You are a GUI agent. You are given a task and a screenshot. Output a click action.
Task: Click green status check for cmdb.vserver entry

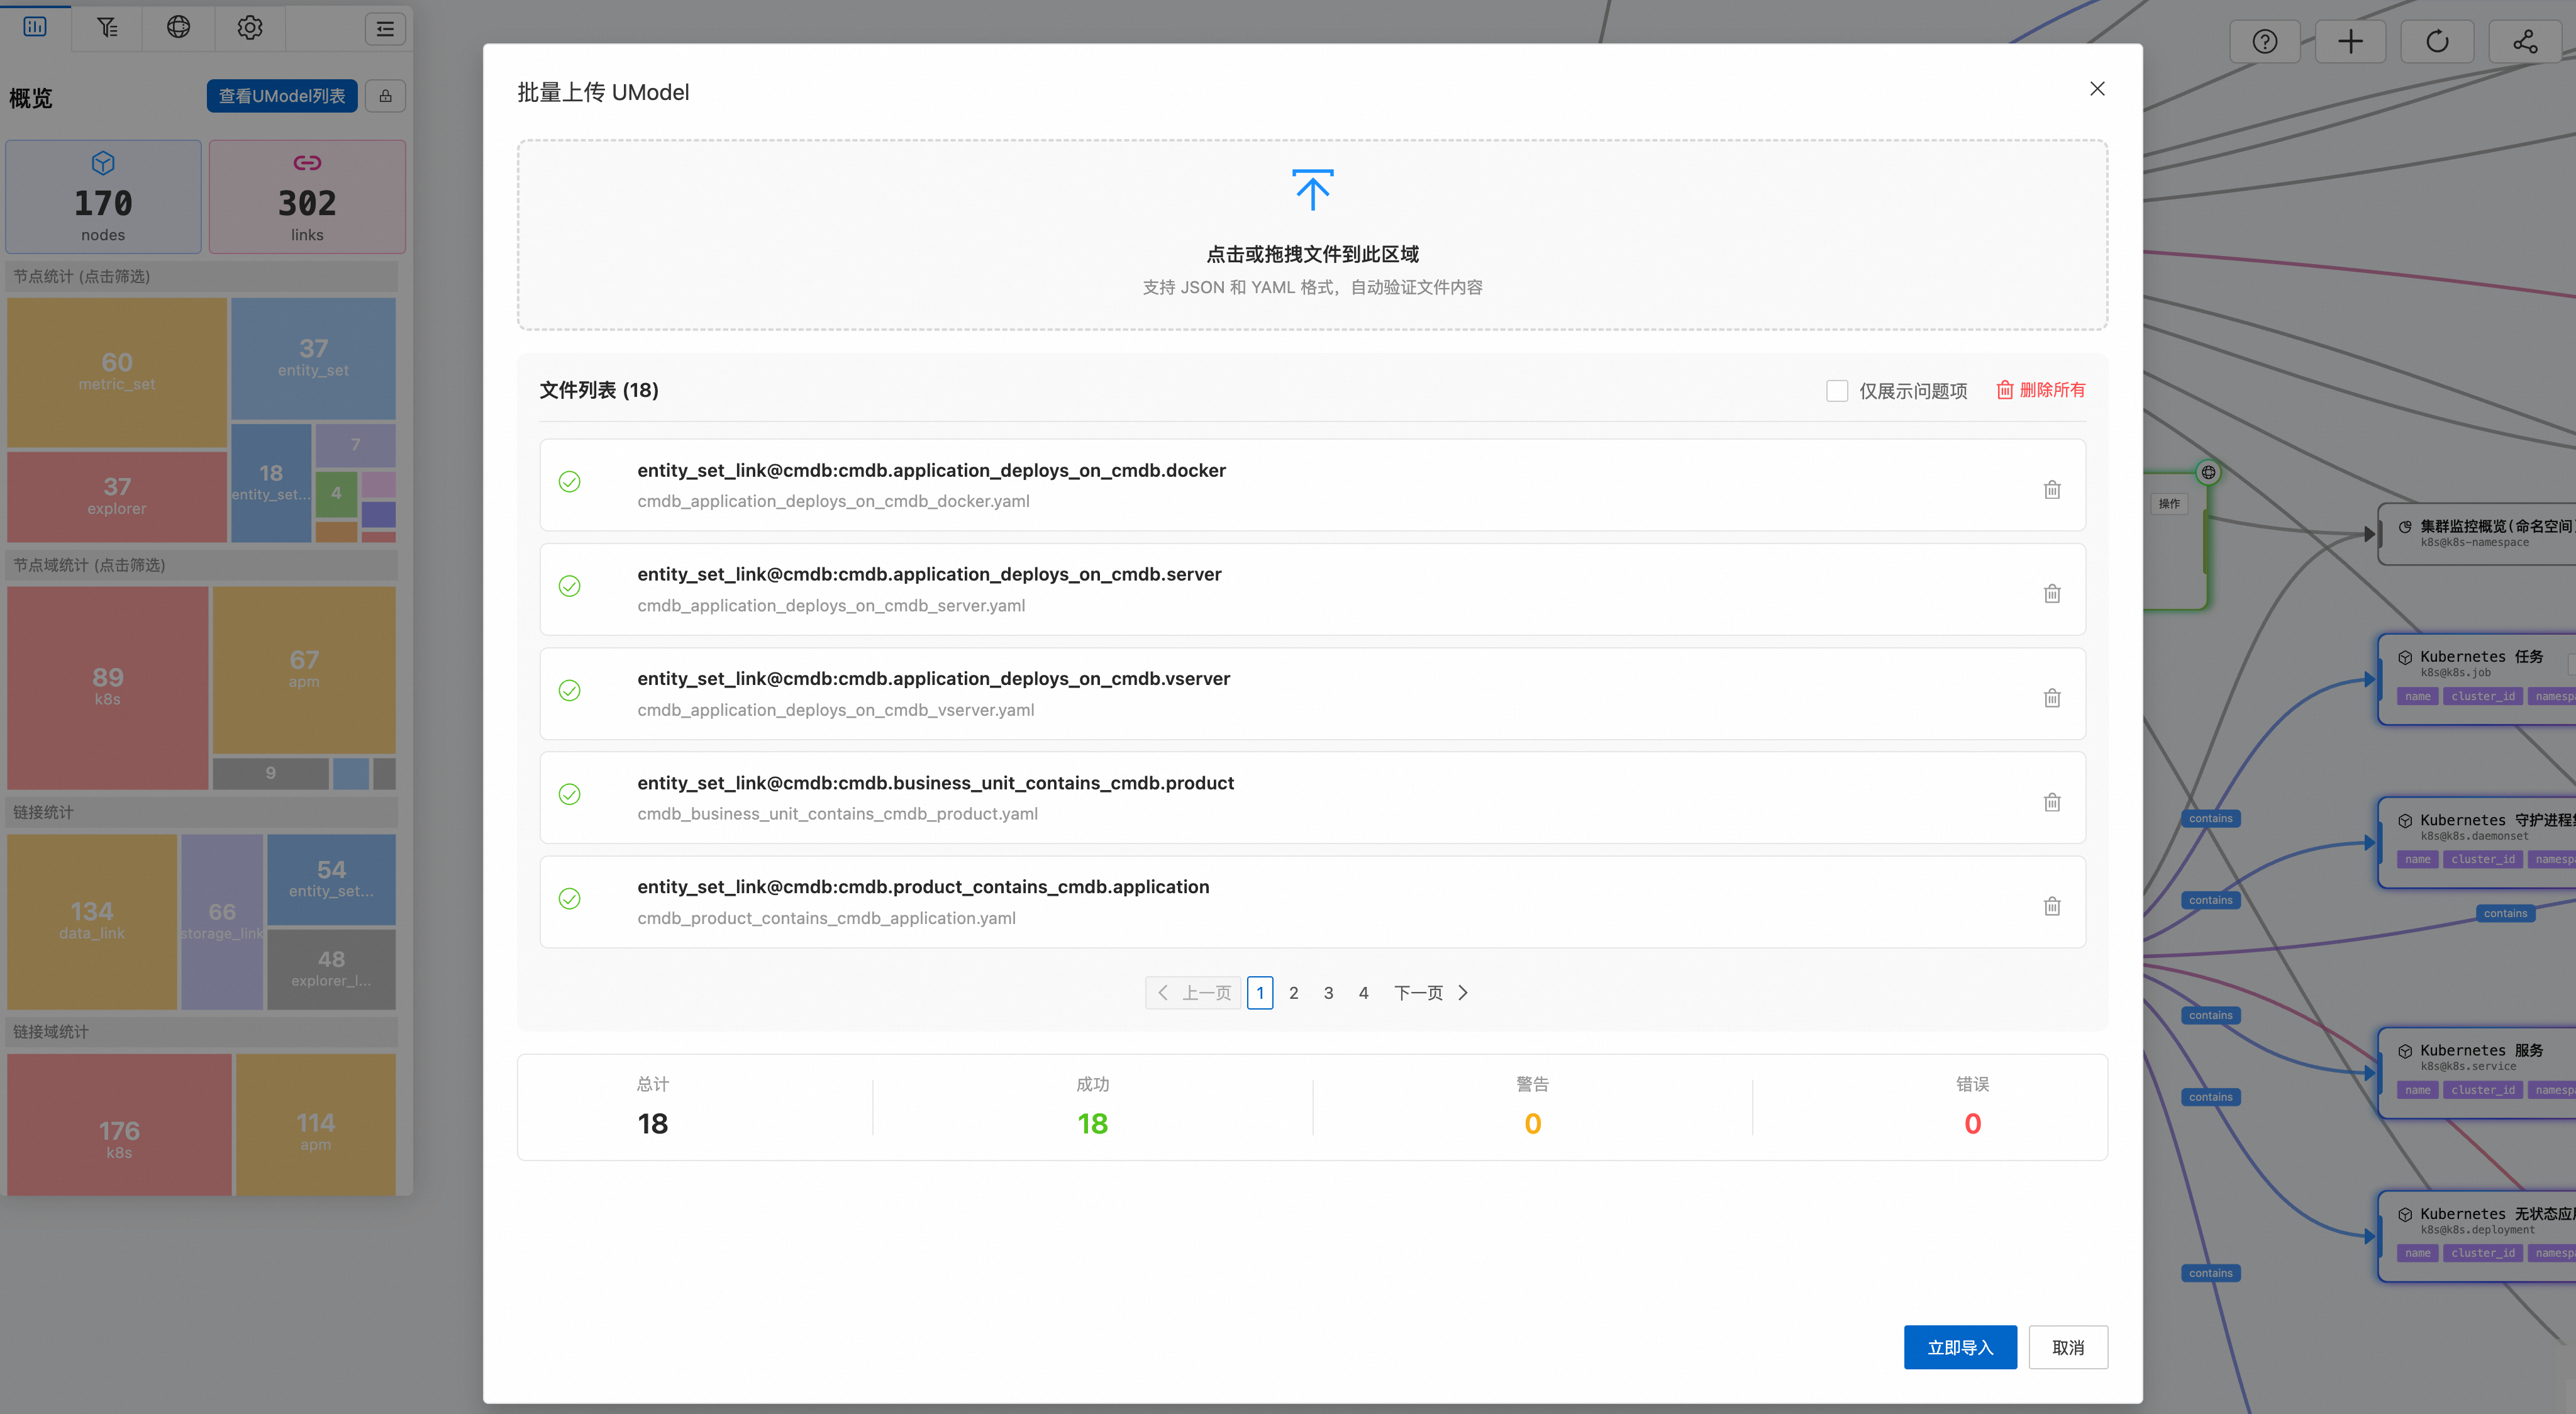569,690
